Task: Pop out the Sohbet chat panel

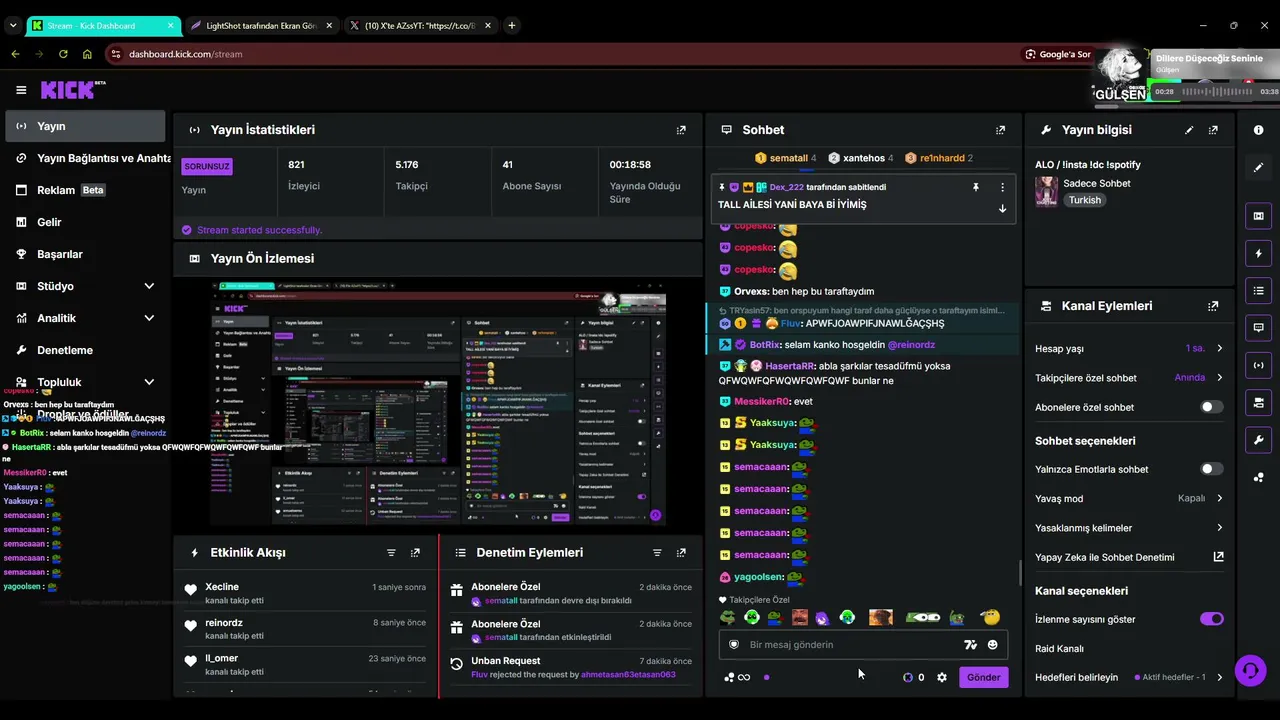Action: click(1000, 130)
